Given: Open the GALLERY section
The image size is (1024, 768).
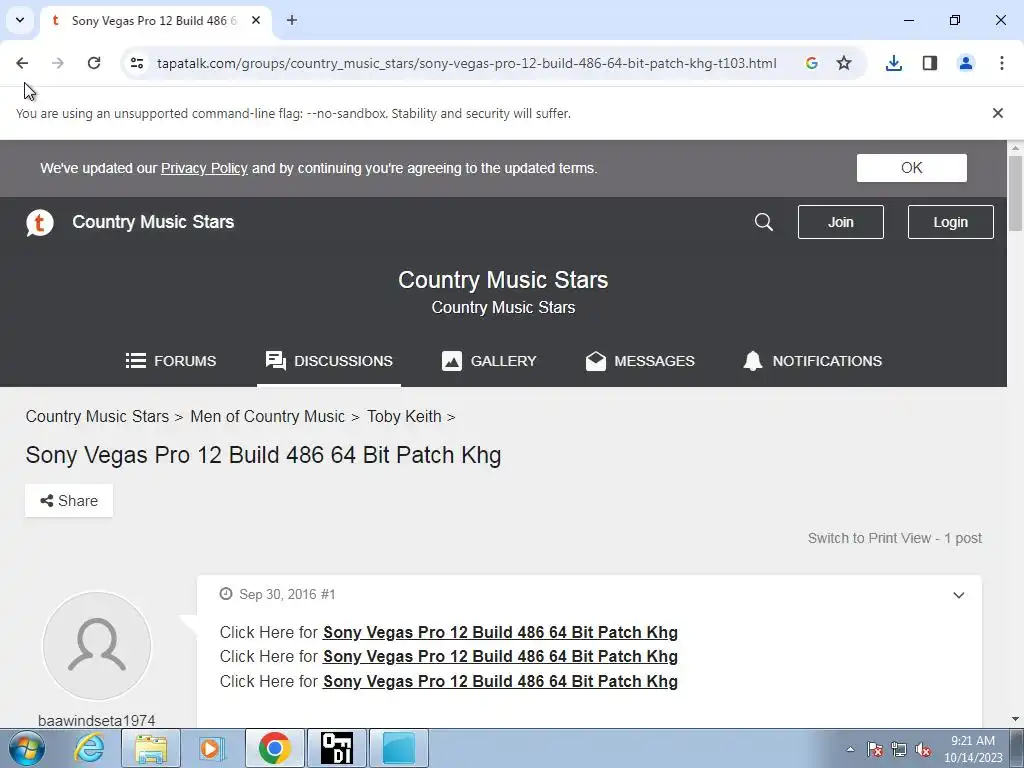Looking at the screenshot, I should pyautogui.click(x=488, y=360).
